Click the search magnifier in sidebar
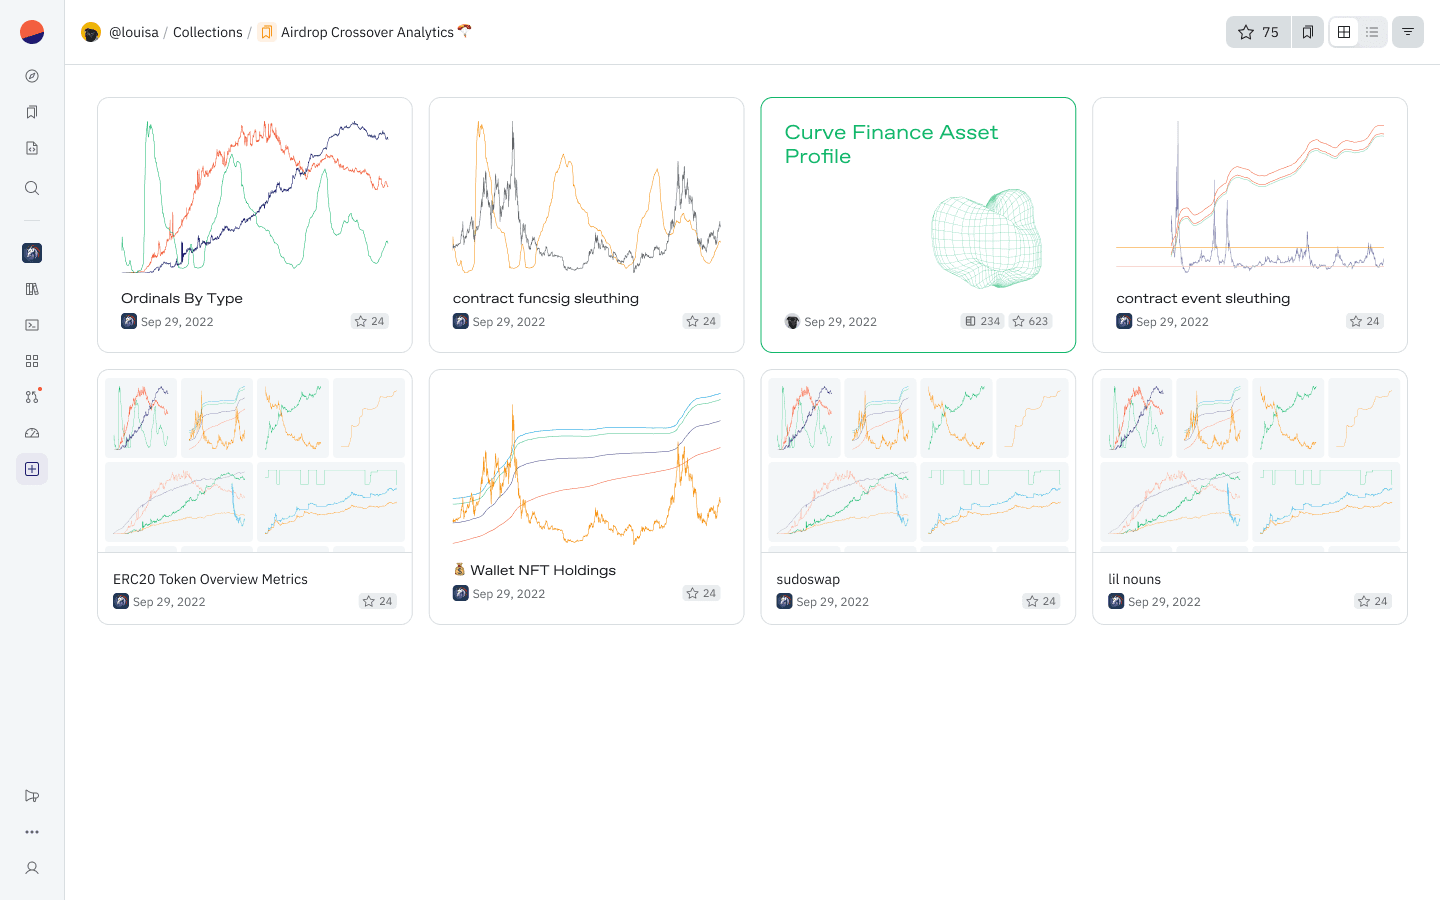Image resolution: width=1440 pixels, height=900 pixels. point(32,188)
